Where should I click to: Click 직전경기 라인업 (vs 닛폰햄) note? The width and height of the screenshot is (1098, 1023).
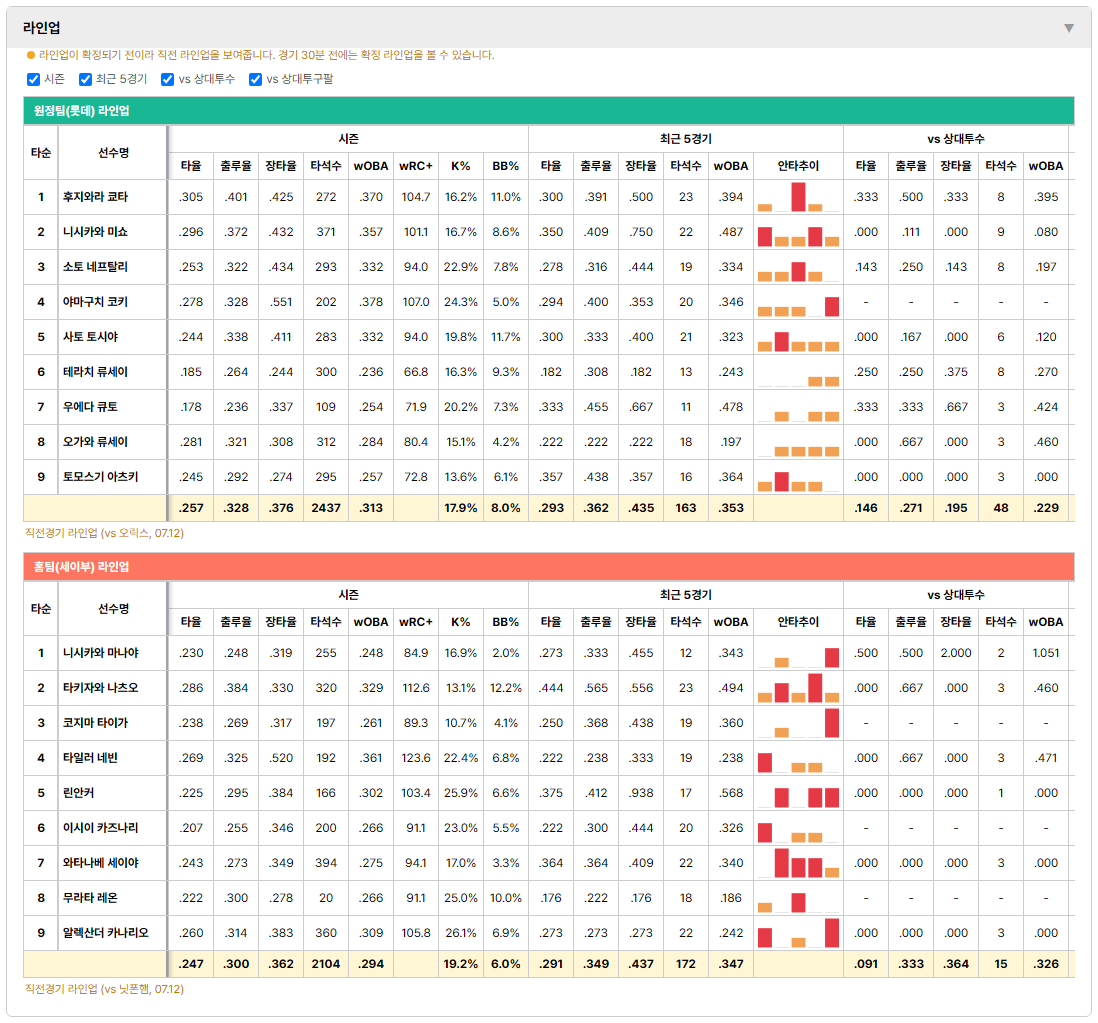(104, 989)
